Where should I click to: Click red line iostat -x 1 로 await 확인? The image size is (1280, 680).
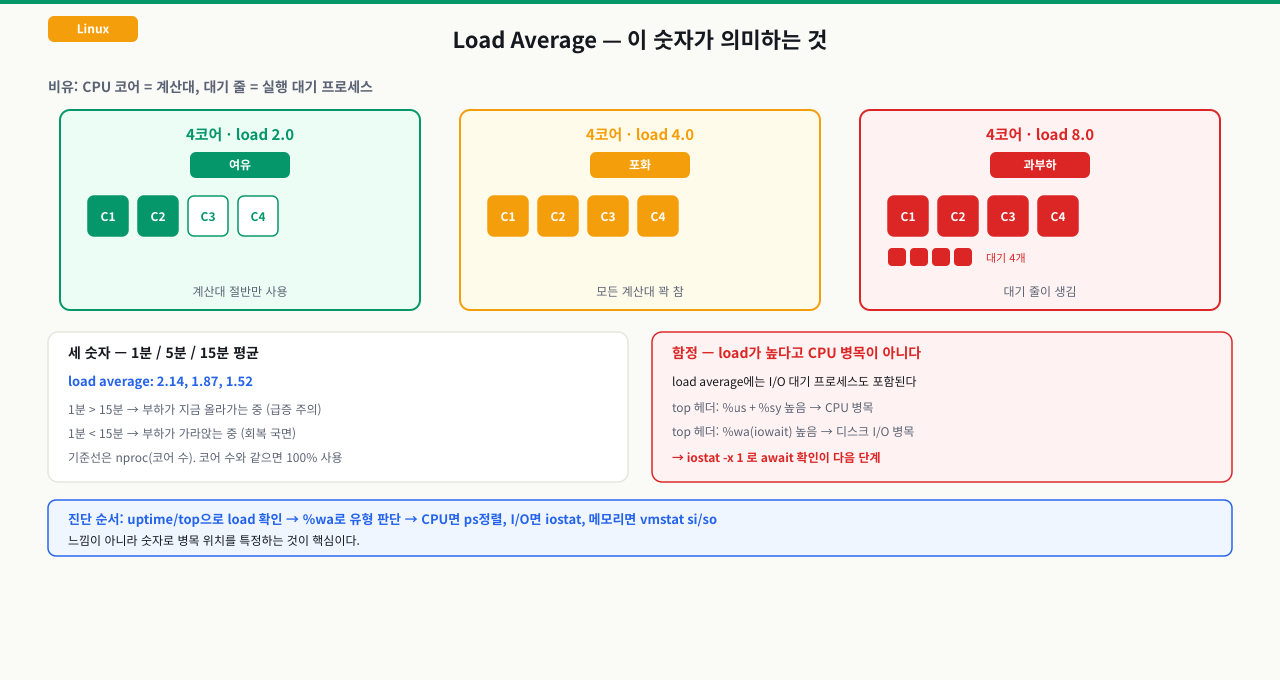pyautogui.click(x=776, y=457)
